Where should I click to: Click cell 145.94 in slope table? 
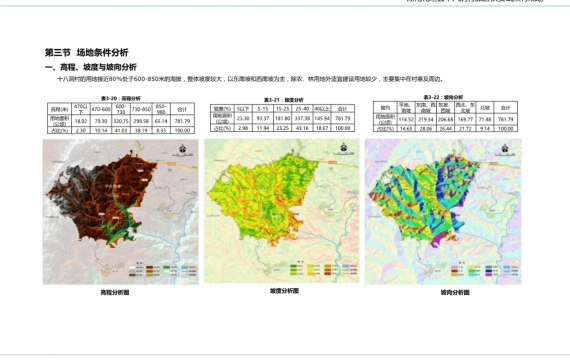322,119
